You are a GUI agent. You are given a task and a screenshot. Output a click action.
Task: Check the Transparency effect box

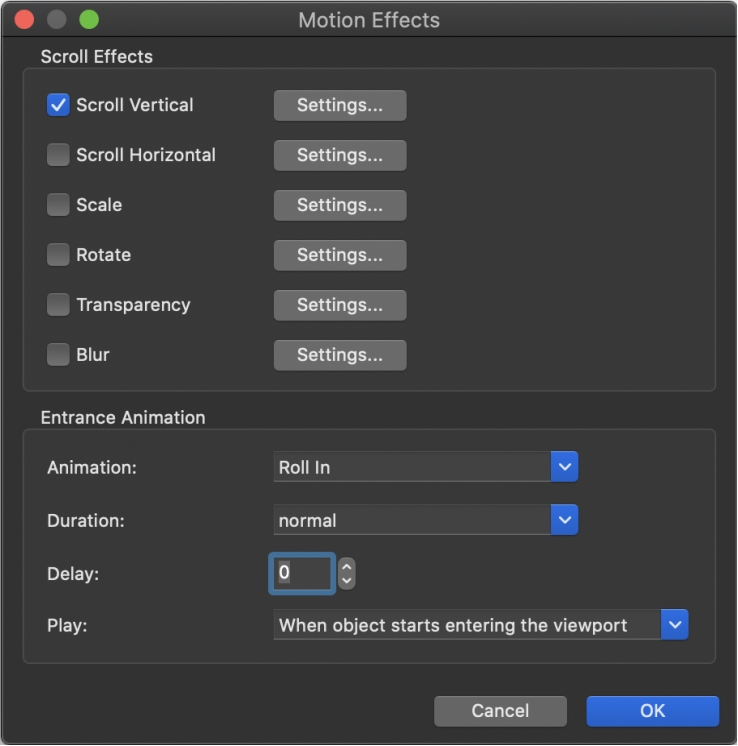58,305
